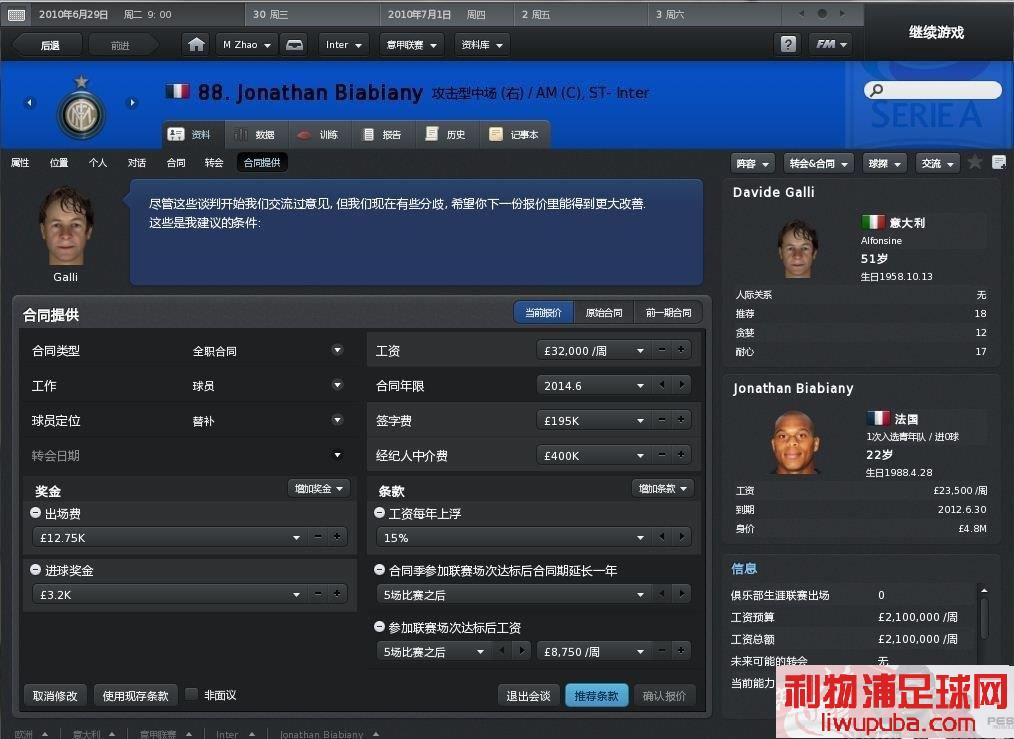Open the 历史 tab
This screenshot has height=739, width=1014.
click(448, 134)
